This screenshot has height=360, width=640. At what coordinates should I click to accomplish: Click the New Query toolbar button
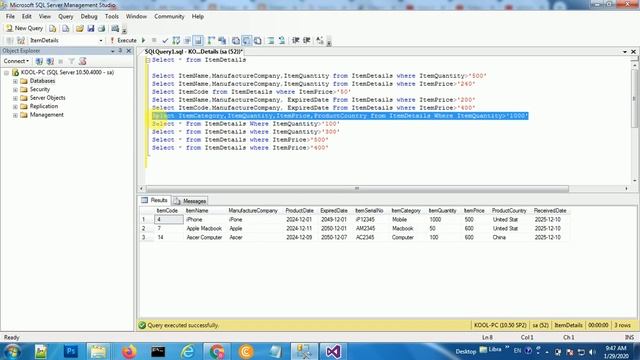(x=24, y=28)
